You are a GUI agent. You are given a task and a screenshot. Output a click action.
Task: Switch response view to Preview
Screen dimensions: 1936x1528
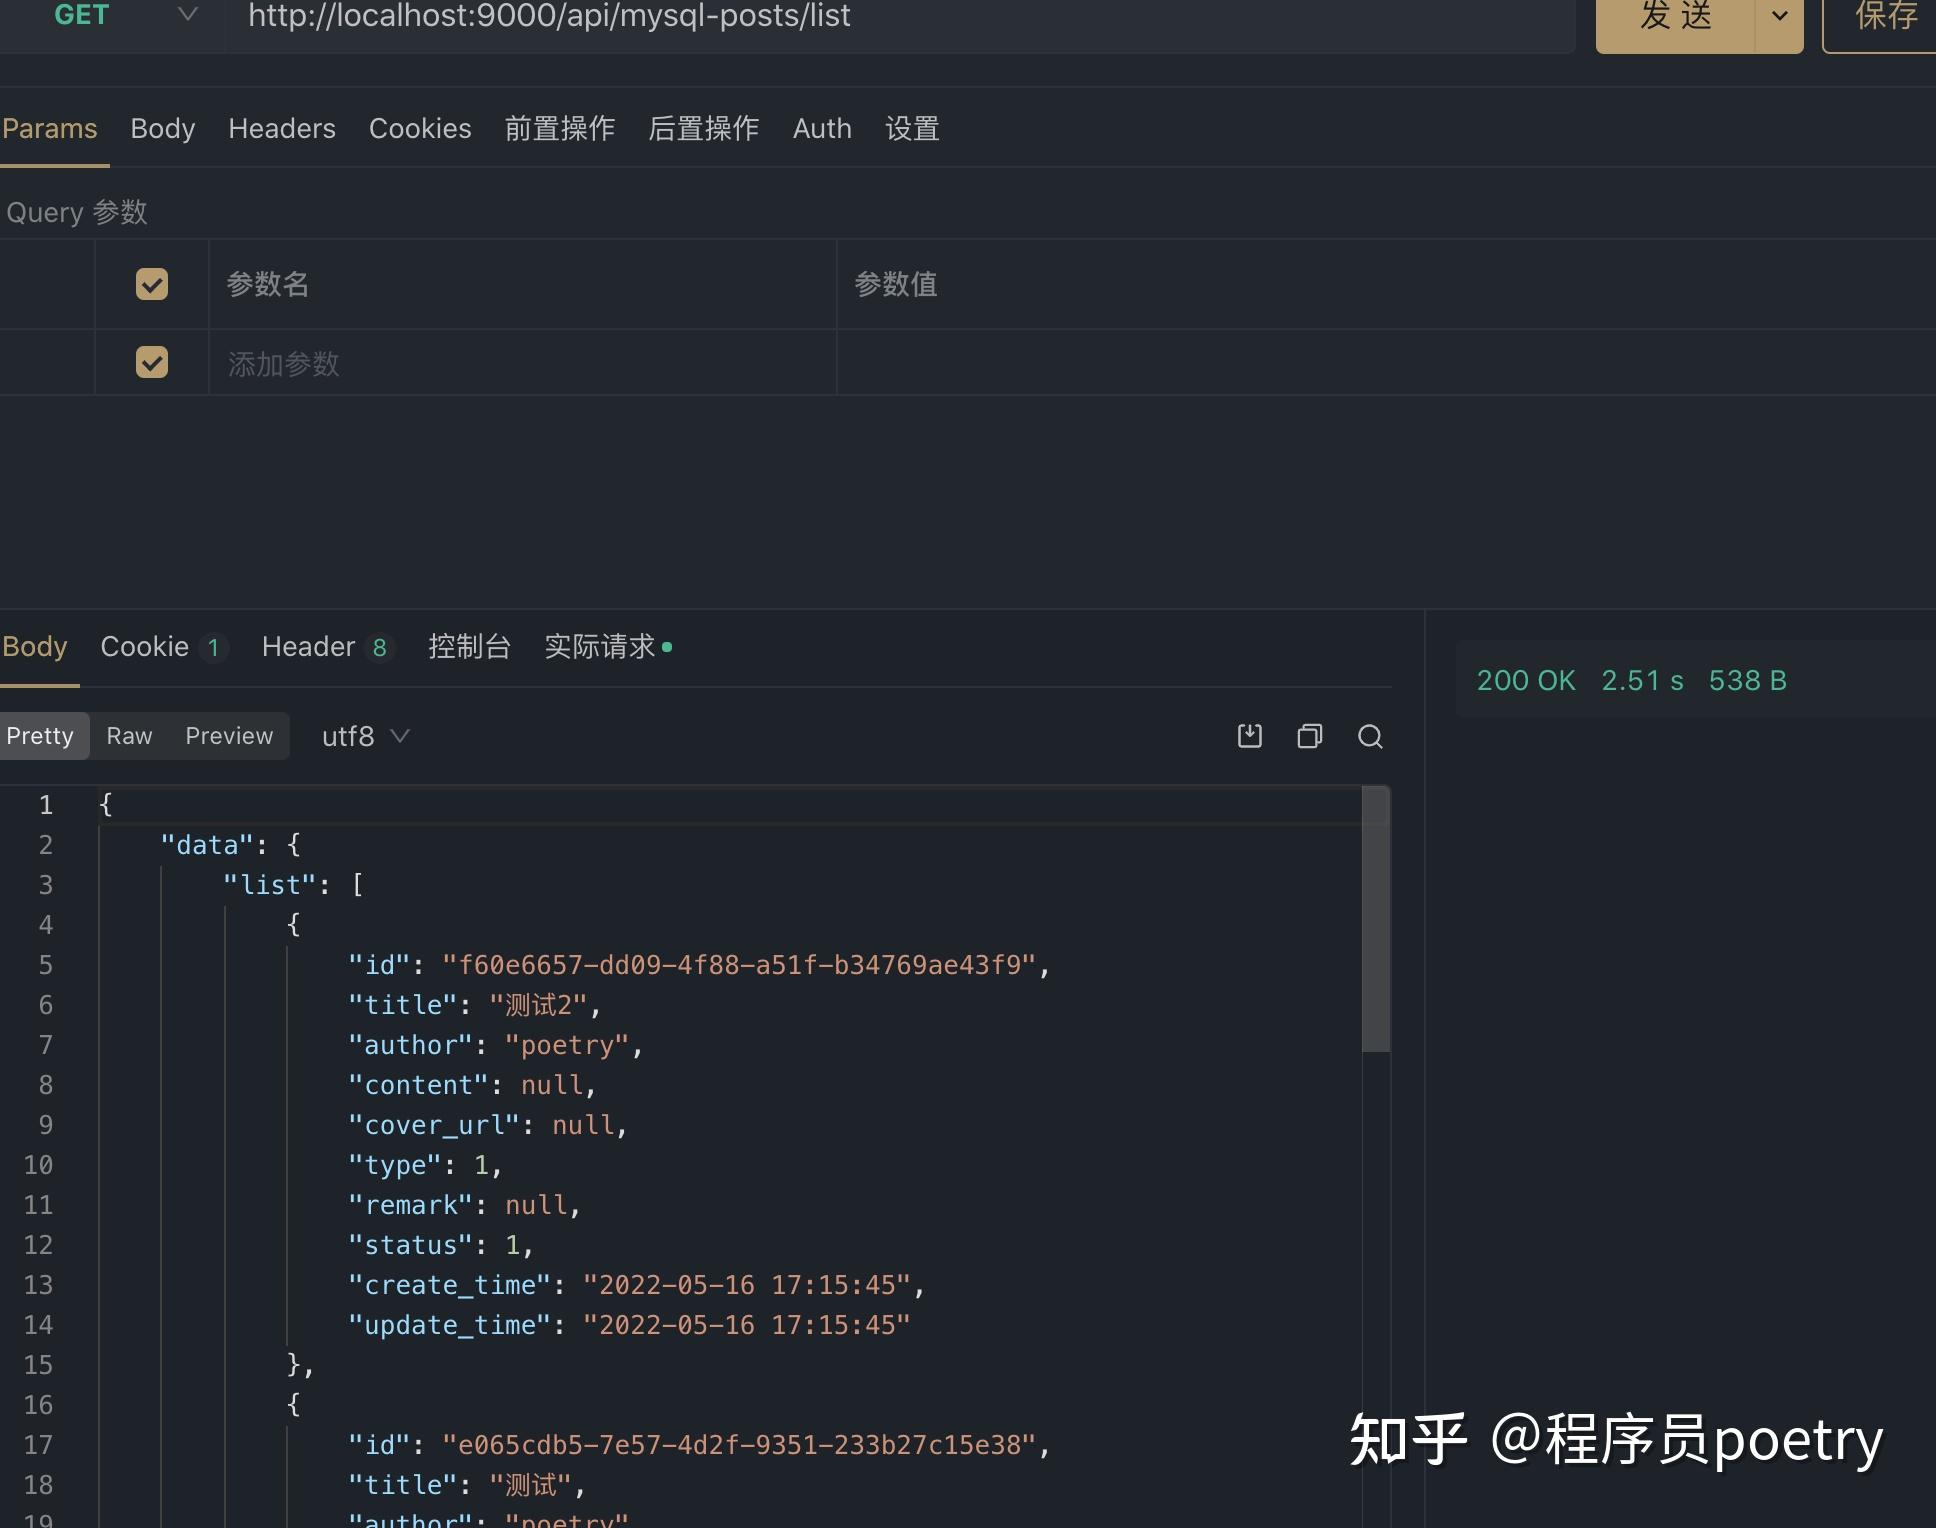(x=229, y=736)
